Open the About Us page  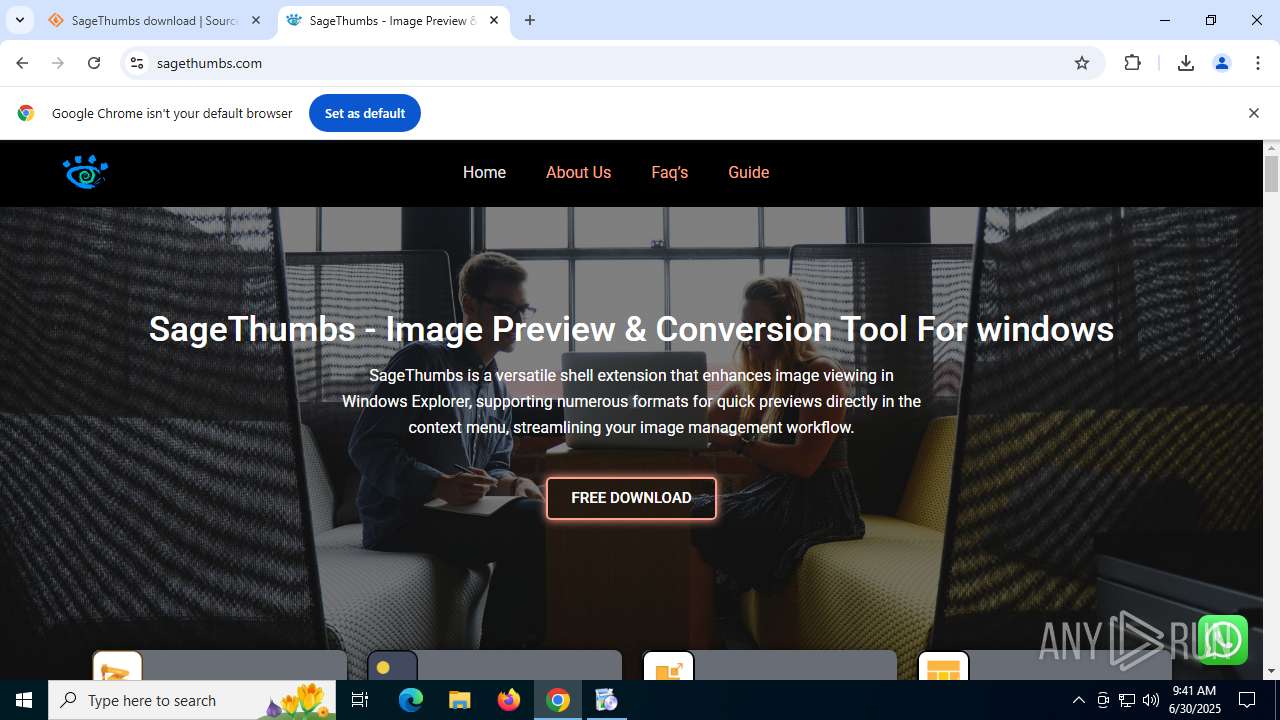pos(578,172)
